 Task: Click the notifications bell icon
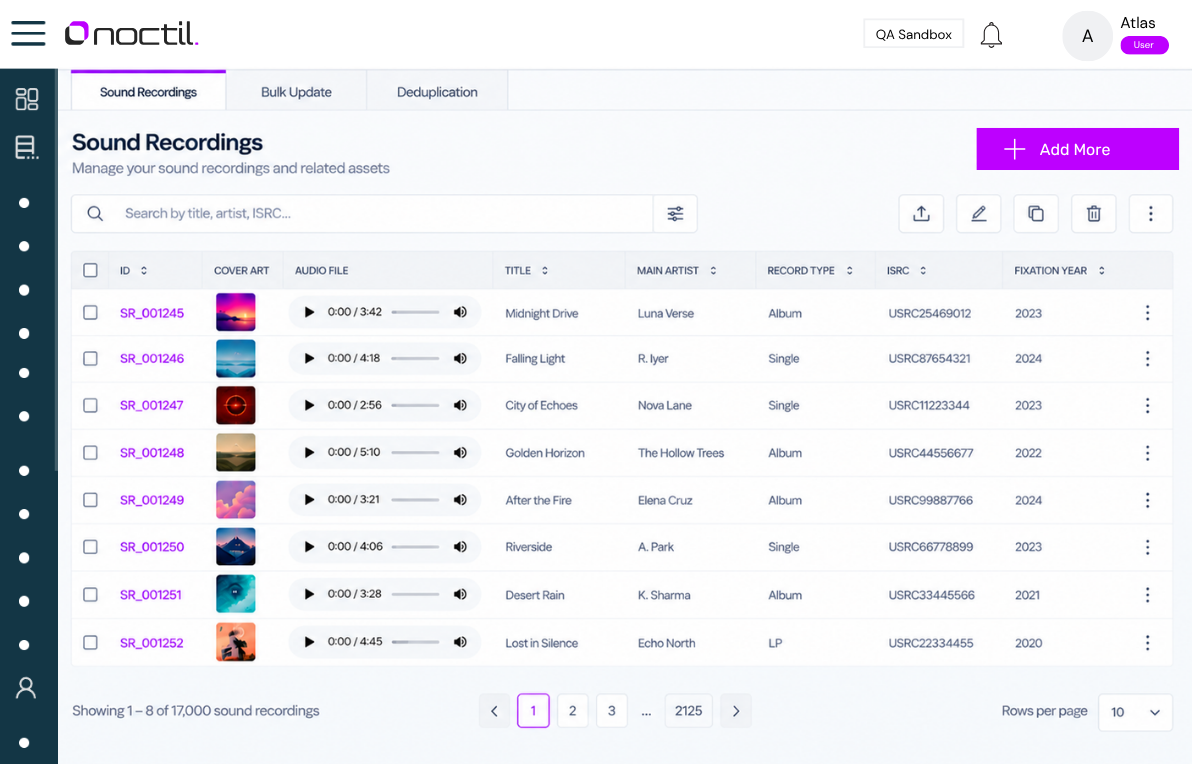pos(991,35)
